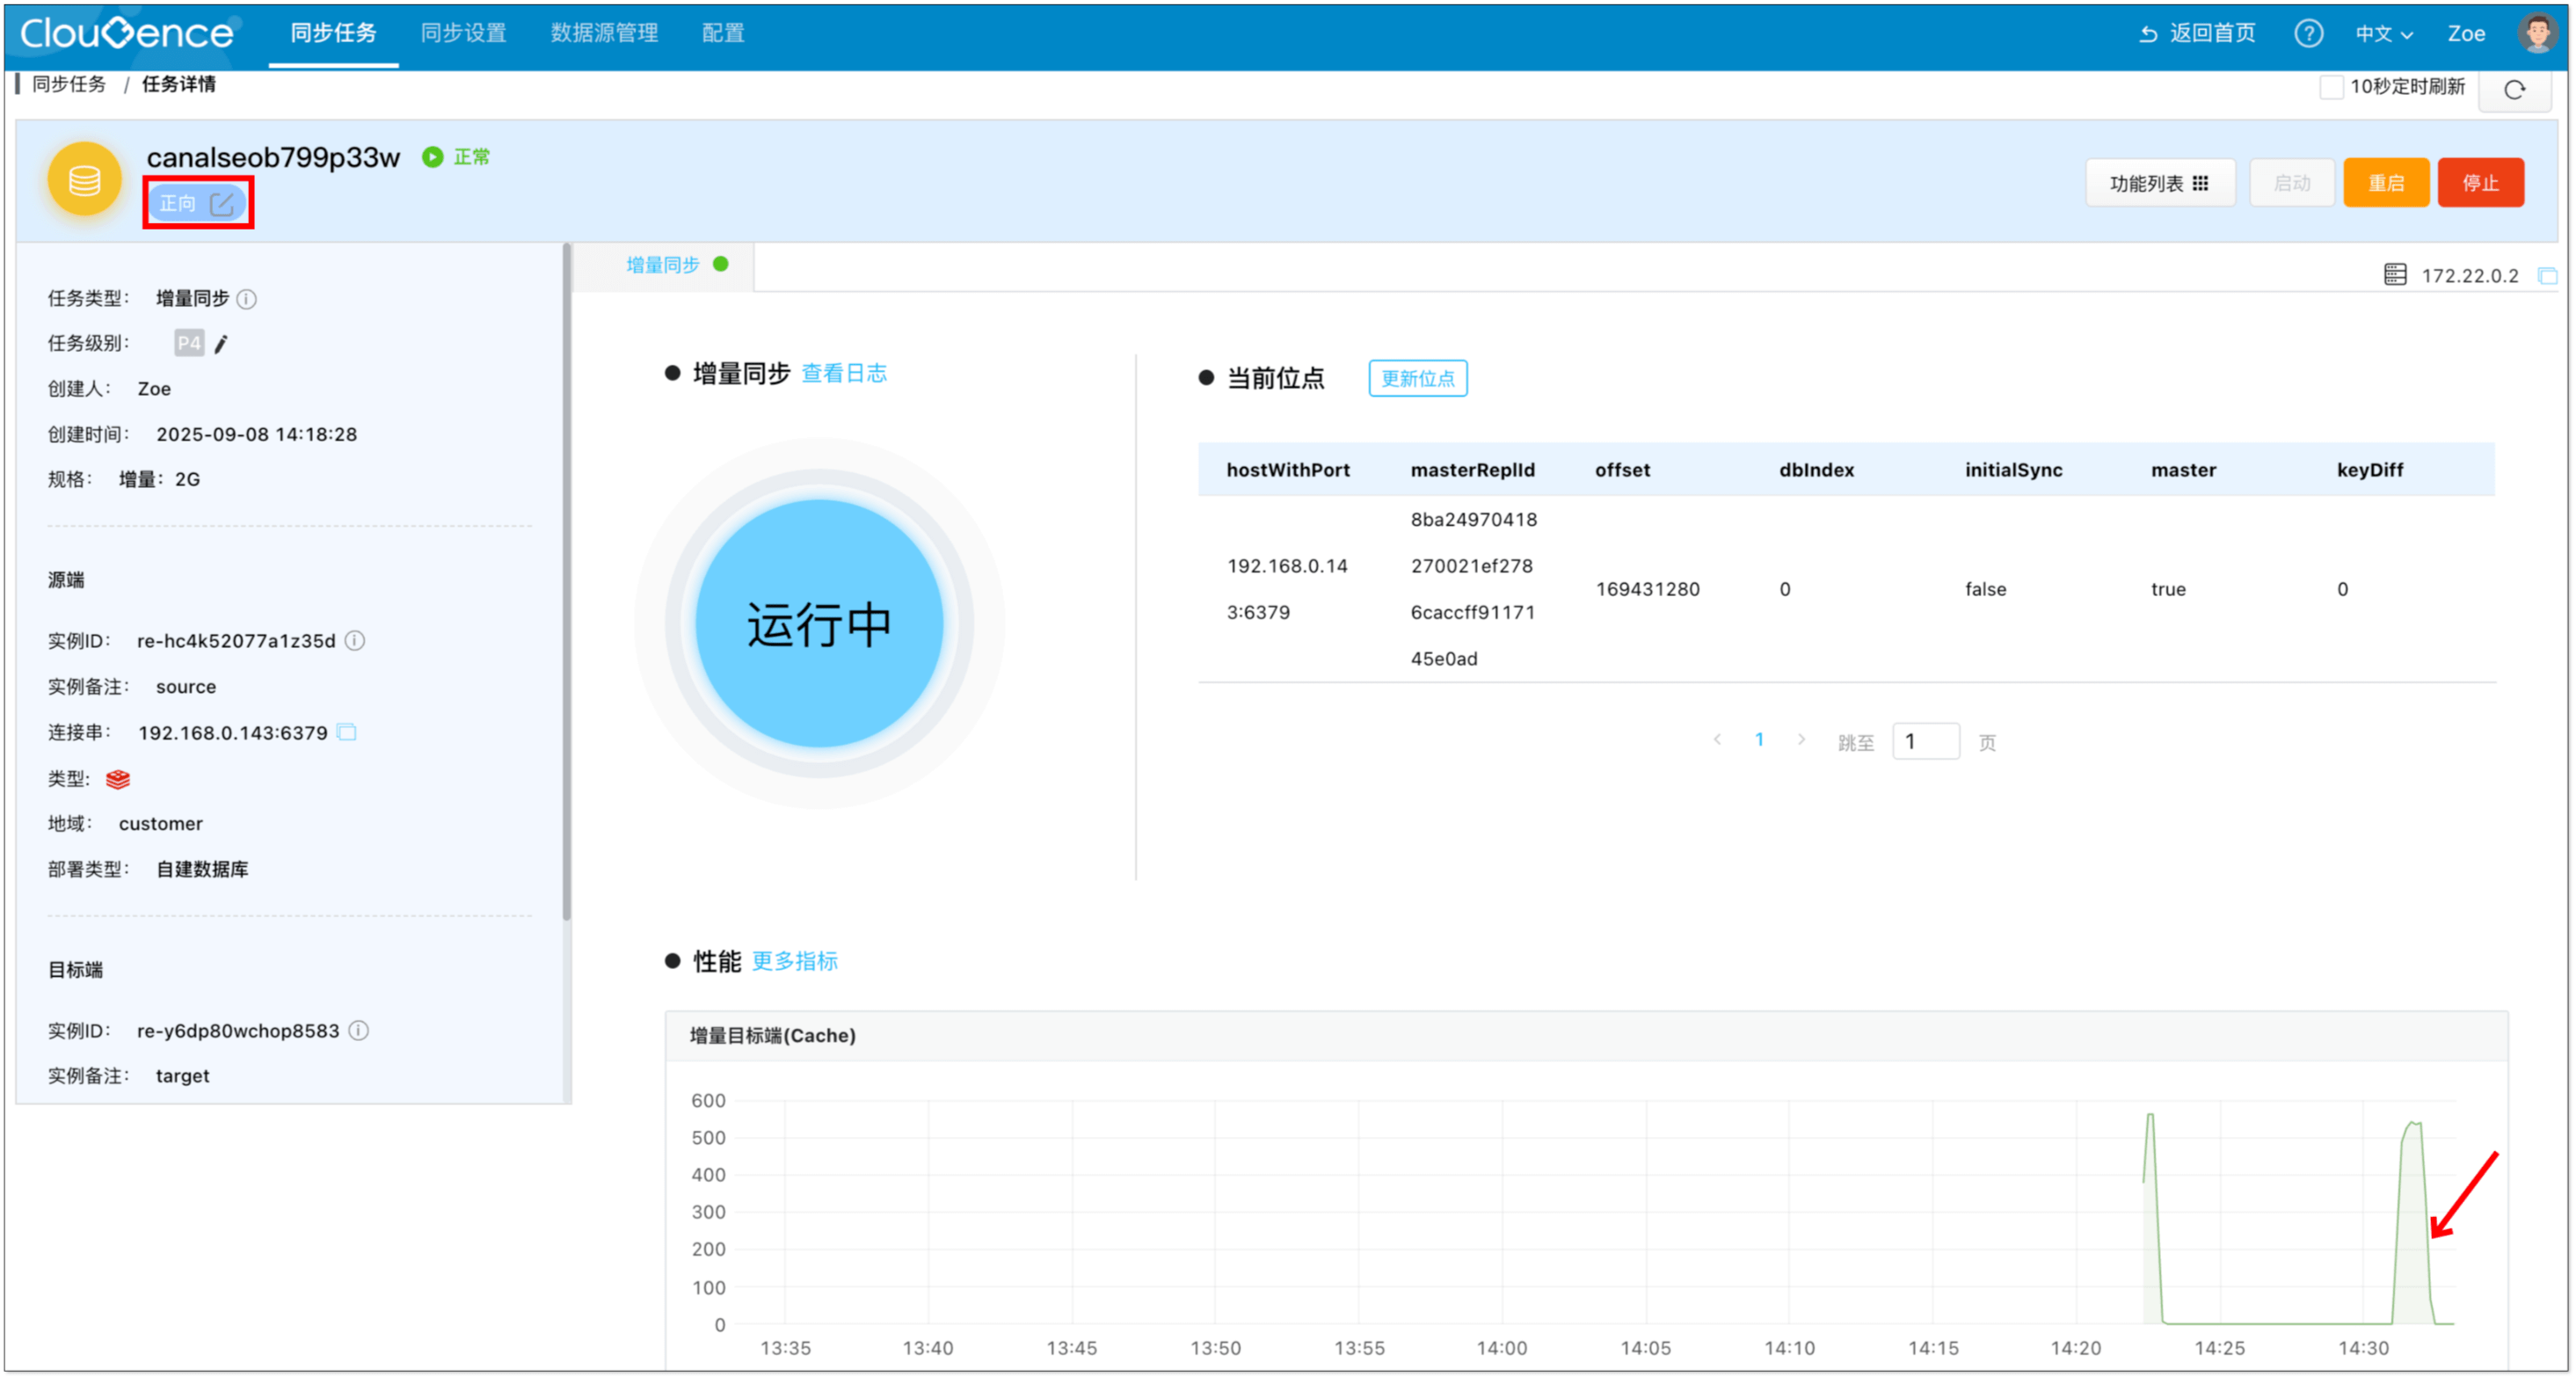Enable the 10秒定时刷新 checkbox
Screen dimensions: 2576x1377
2331,87
